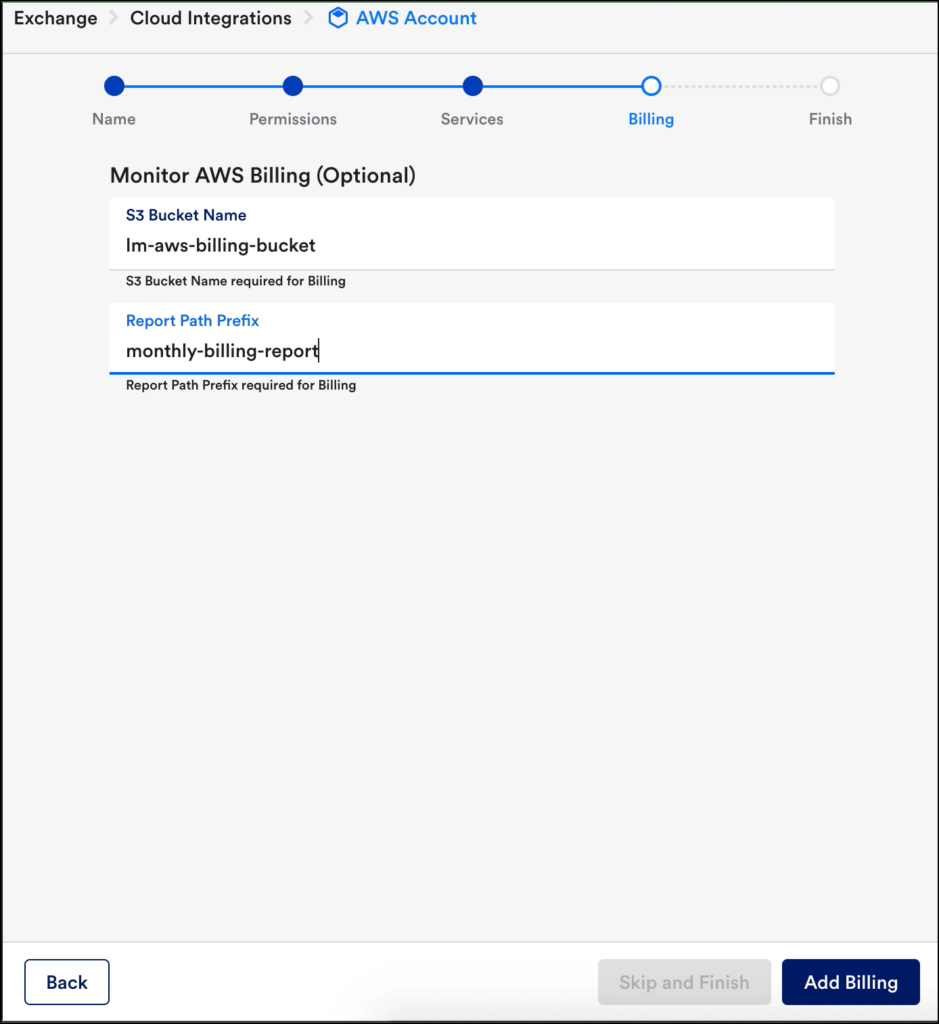Click the second breadcrumb separator chevron
The width and height of the screenshot is (939, 1024).
(x=308, y=18)
